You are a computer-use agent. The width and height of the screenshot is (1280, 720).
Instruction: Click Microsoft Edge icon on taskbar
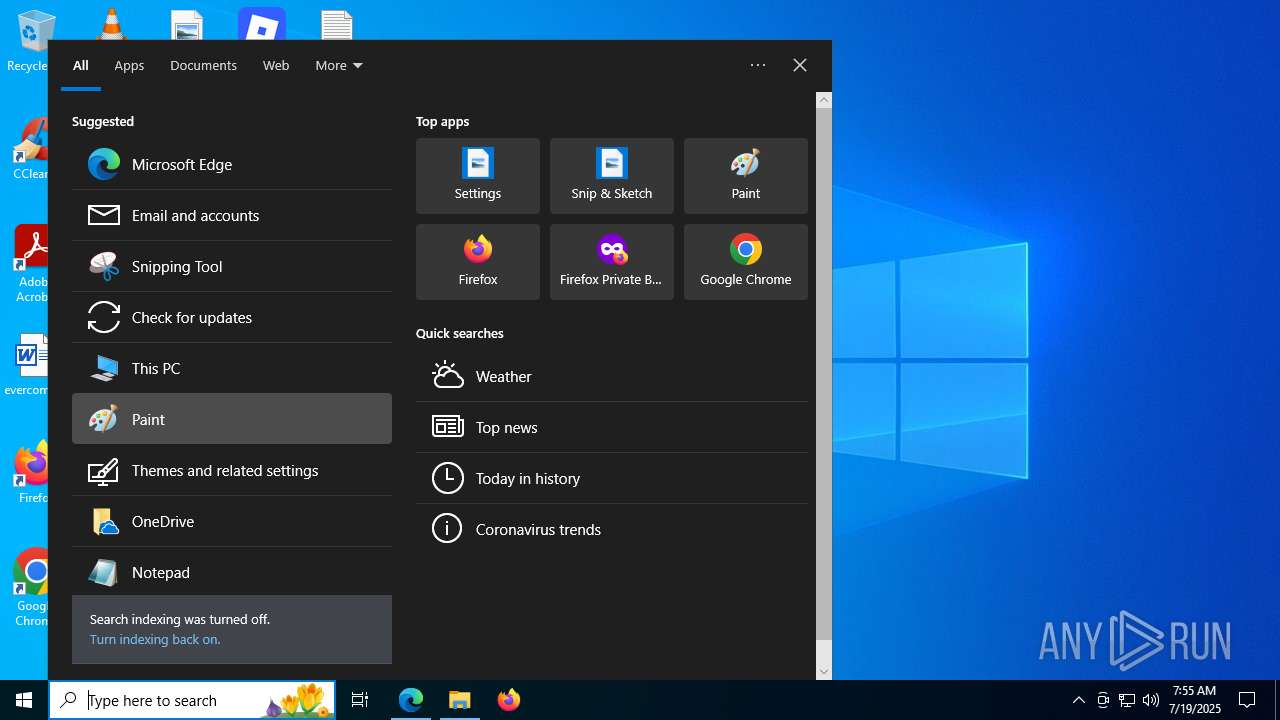click(x=411, y=700)
